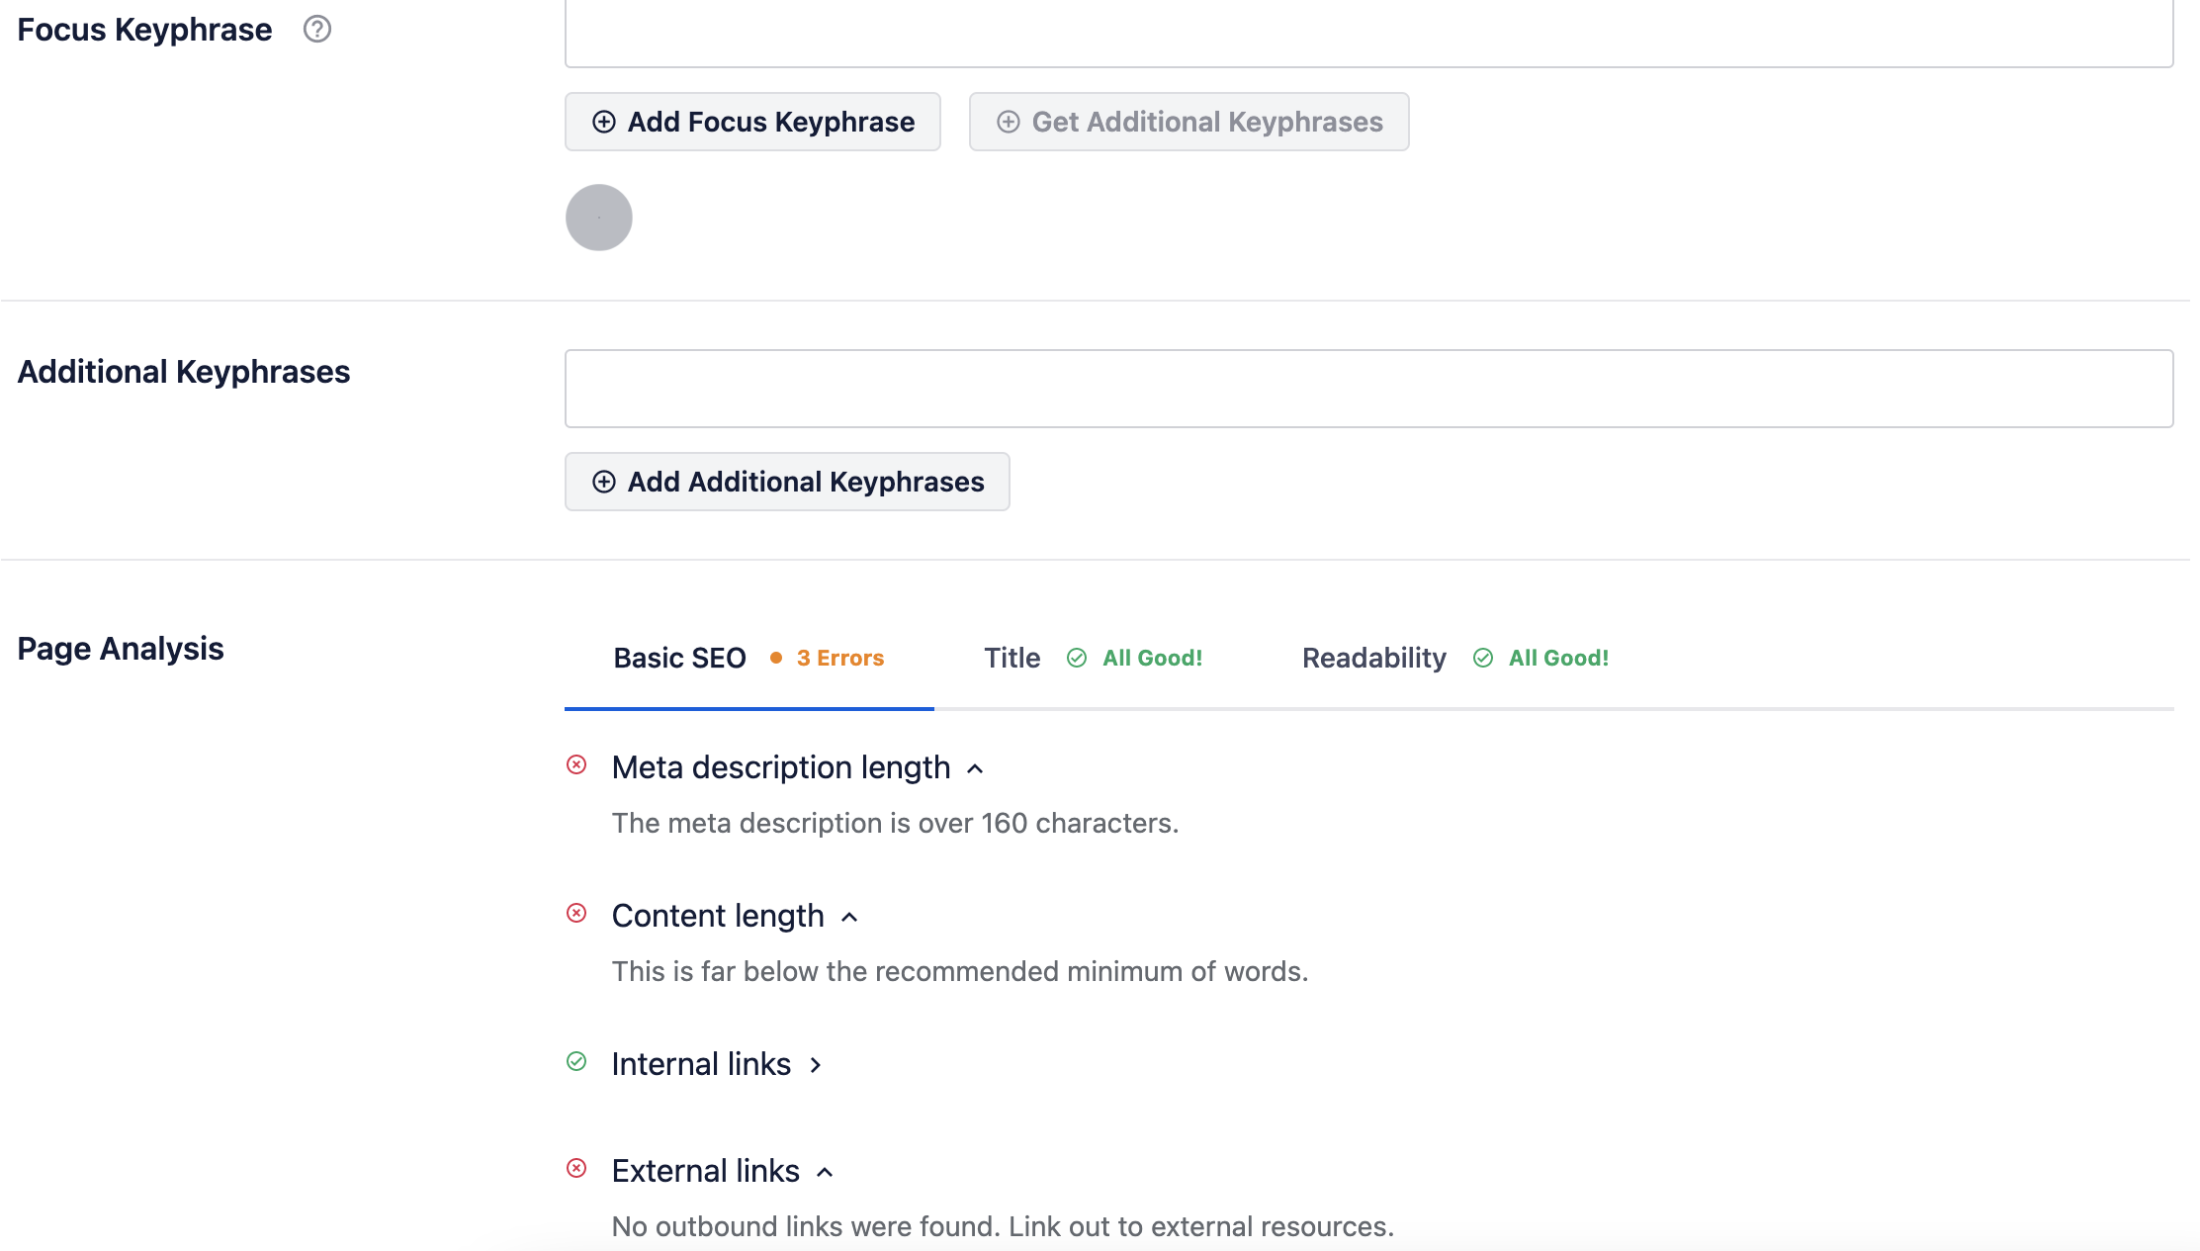Click the red error icon beside Content length
Image resolution: width=2200 pixels, height=1251 pixels.
[576, 913]
